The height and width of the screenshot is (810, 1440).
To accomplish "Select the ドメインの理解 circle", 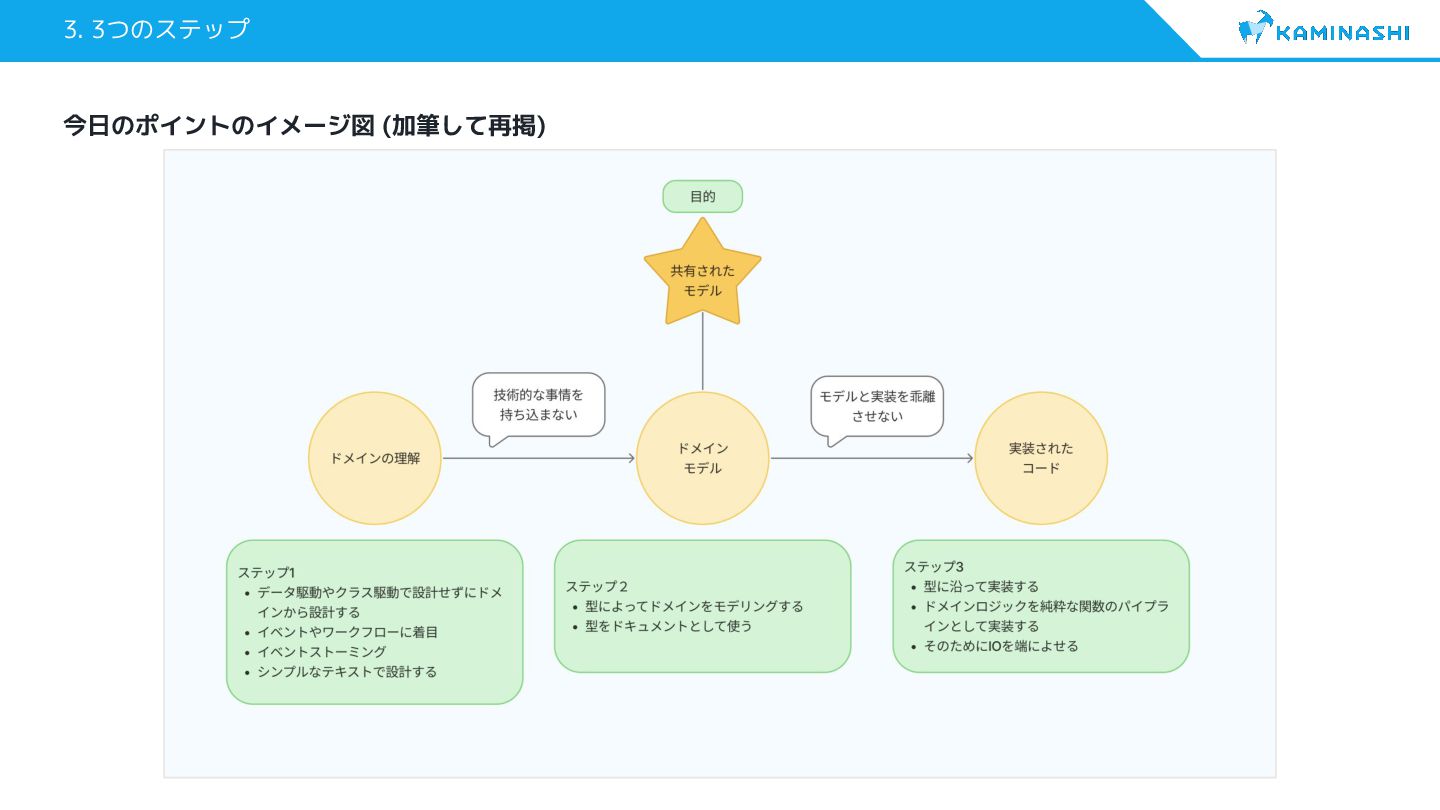I will [375, 458].
